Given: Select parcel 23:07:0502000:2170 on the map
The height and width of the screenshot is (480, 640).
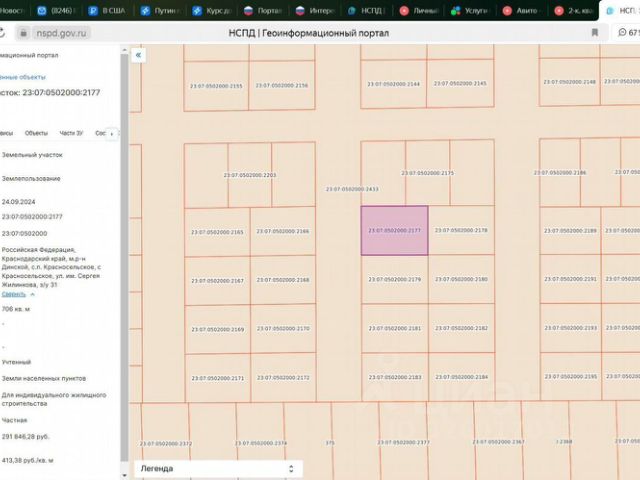Looking at the screenshot, I should (283, 329).
